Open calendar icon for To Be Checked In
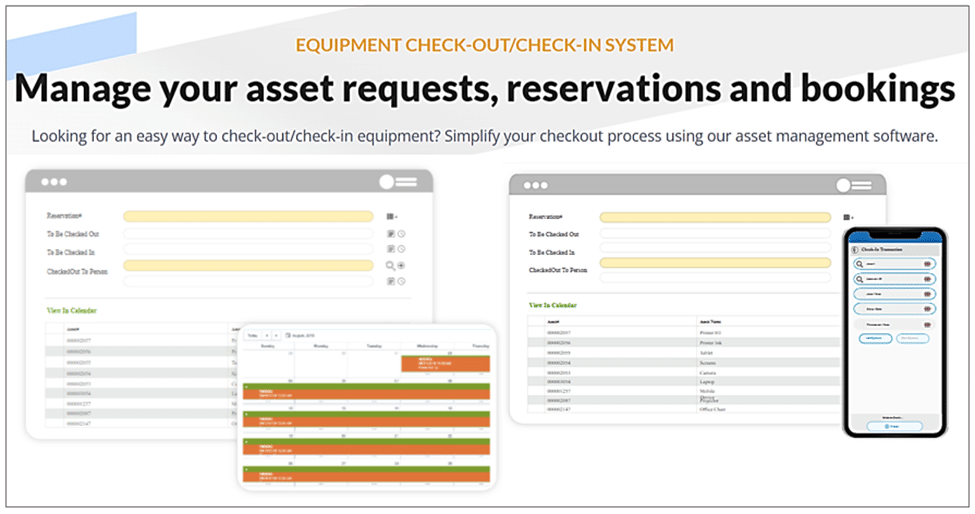This screenshot has height=514, width=975. tap(390, 249)
